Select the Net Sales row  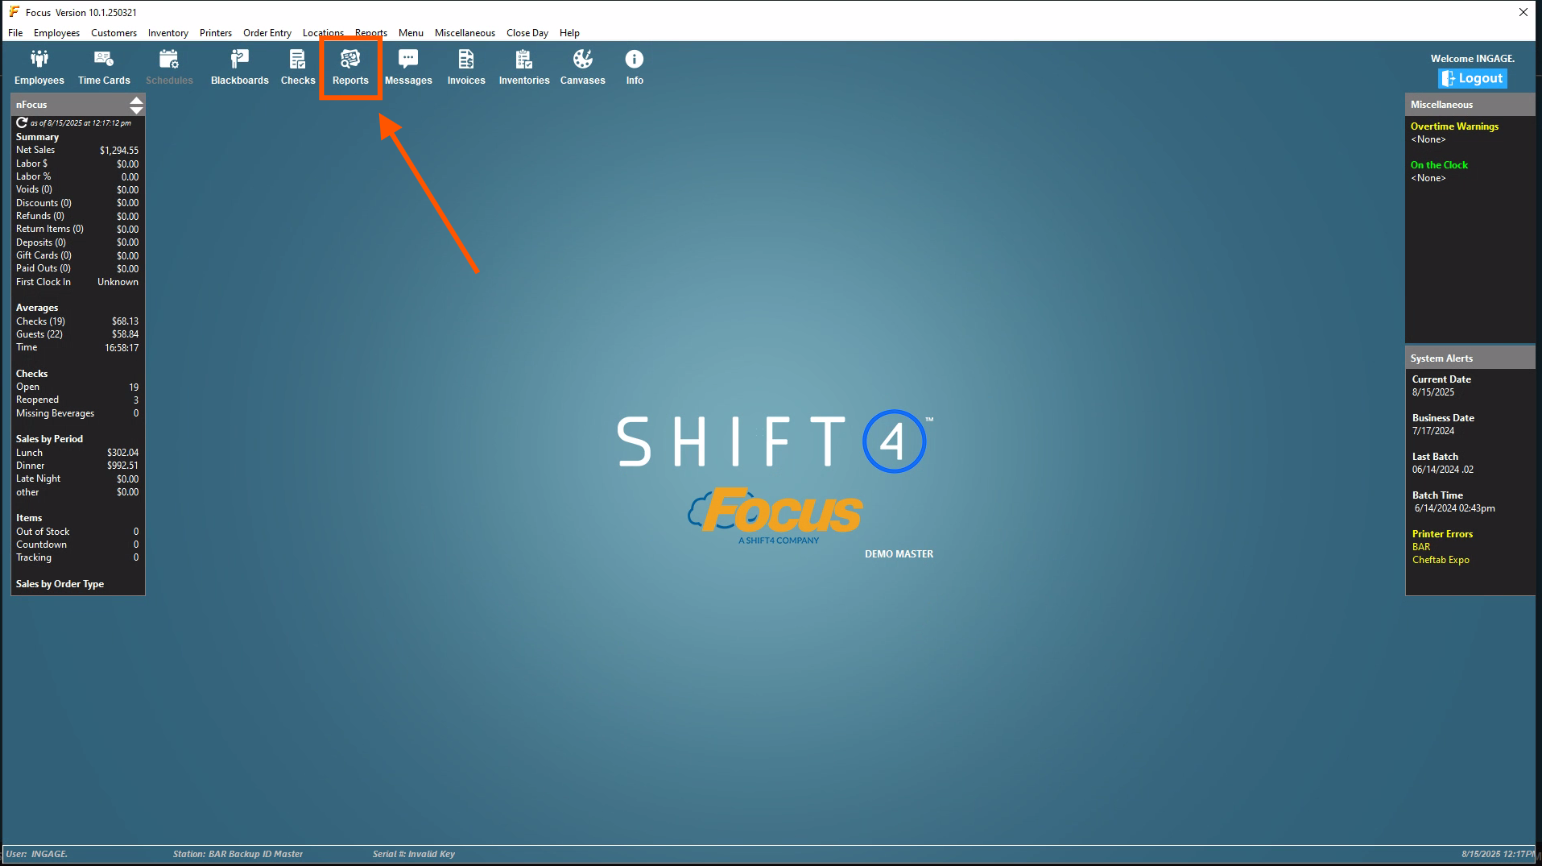(x=77, y=150)
